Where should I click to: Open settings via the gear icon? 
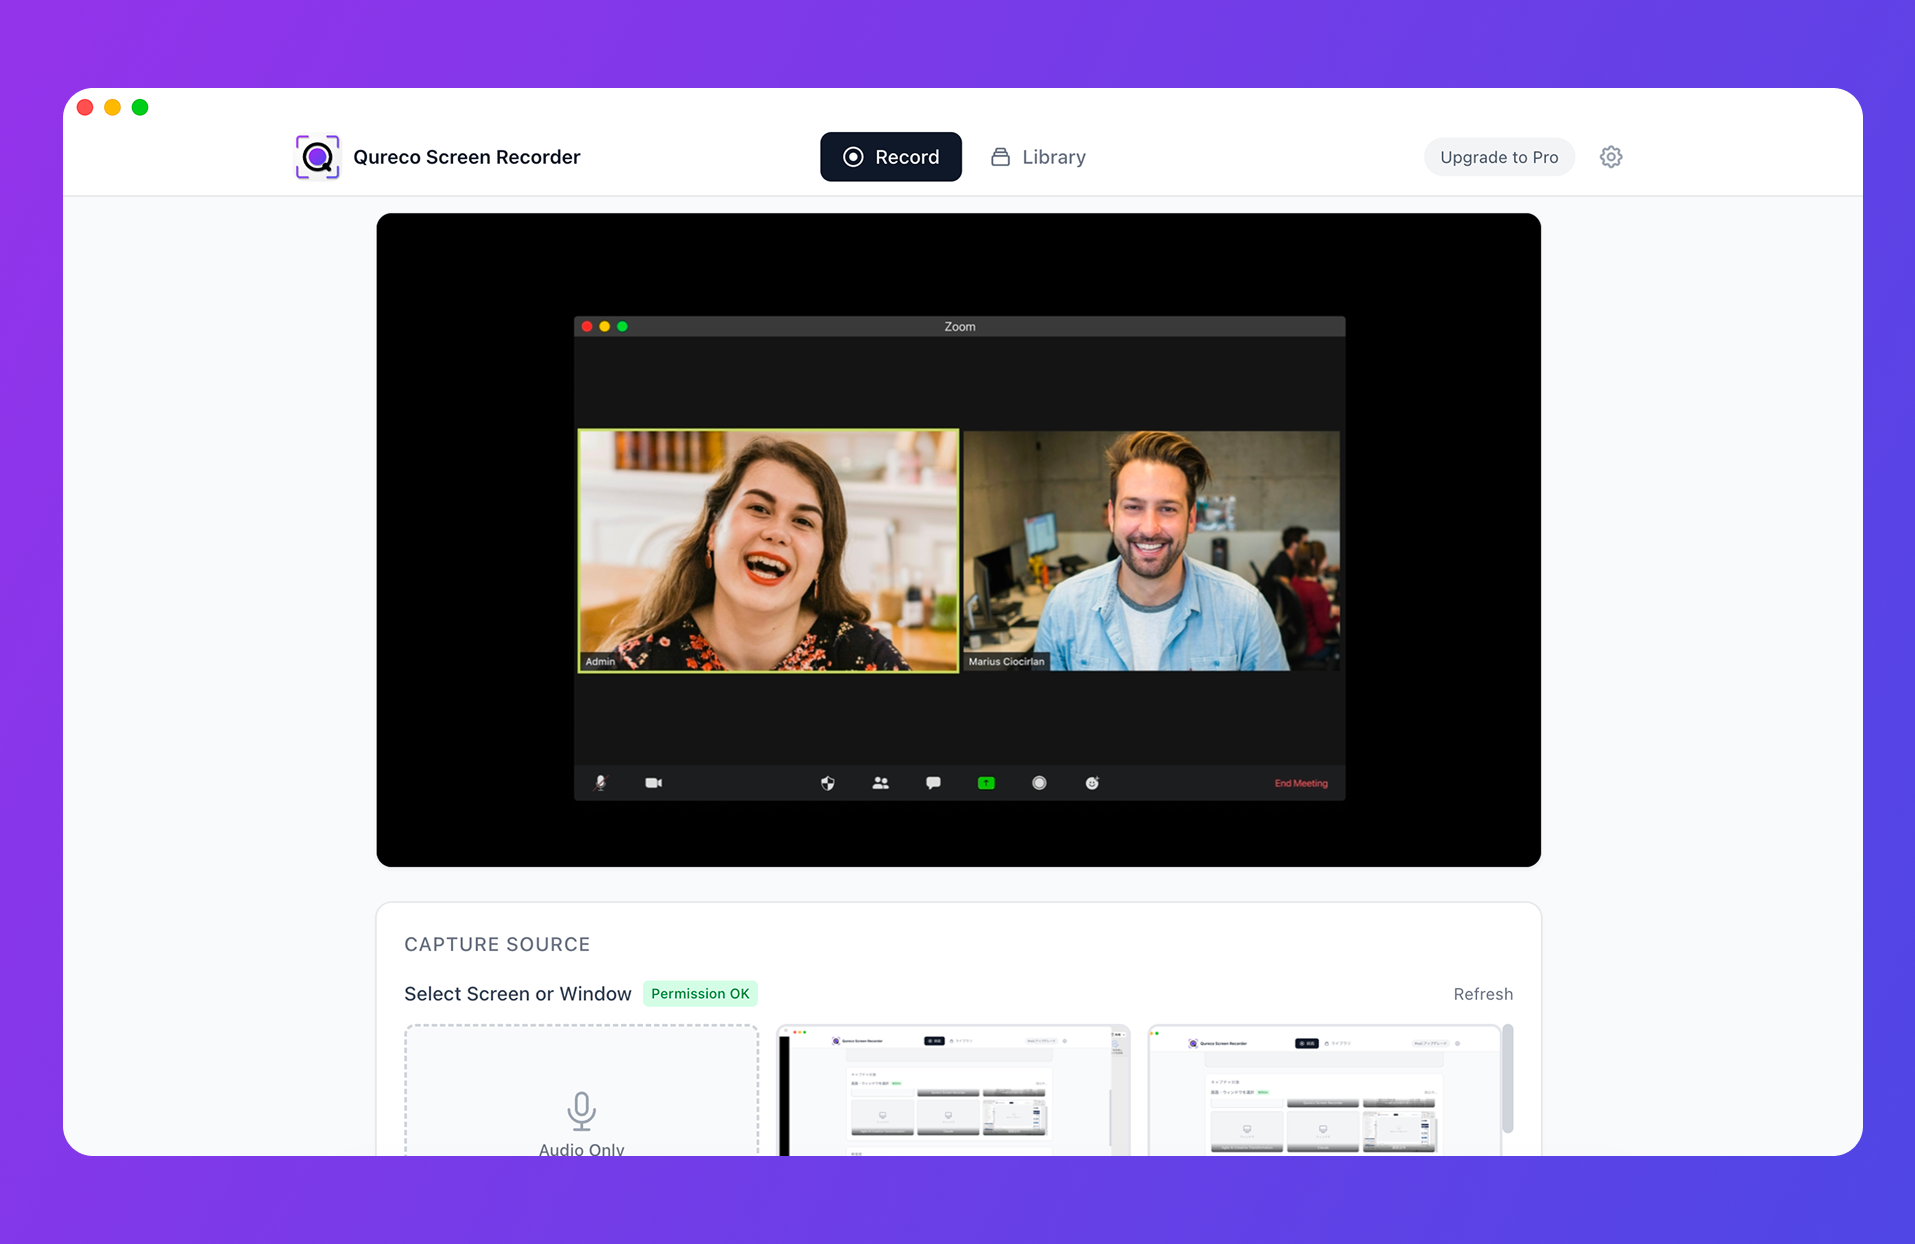tap(1610, 157)
